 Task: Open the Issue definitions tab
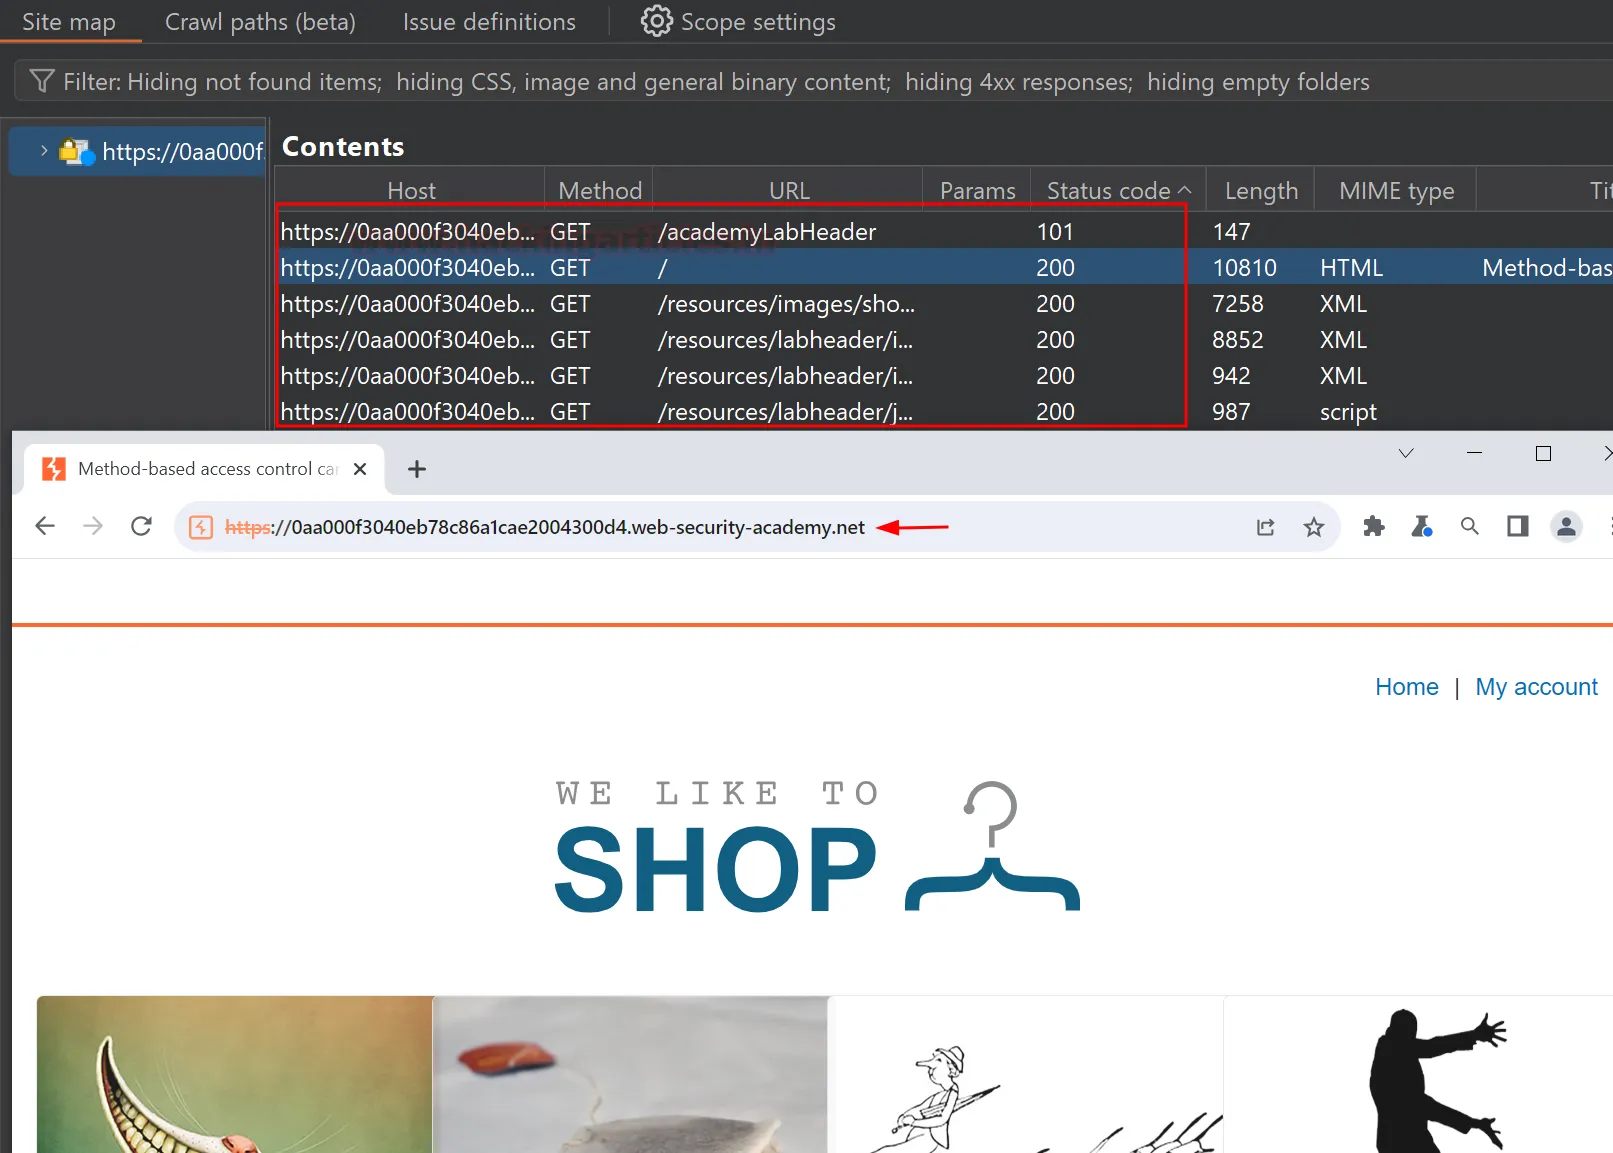point(489,22)
